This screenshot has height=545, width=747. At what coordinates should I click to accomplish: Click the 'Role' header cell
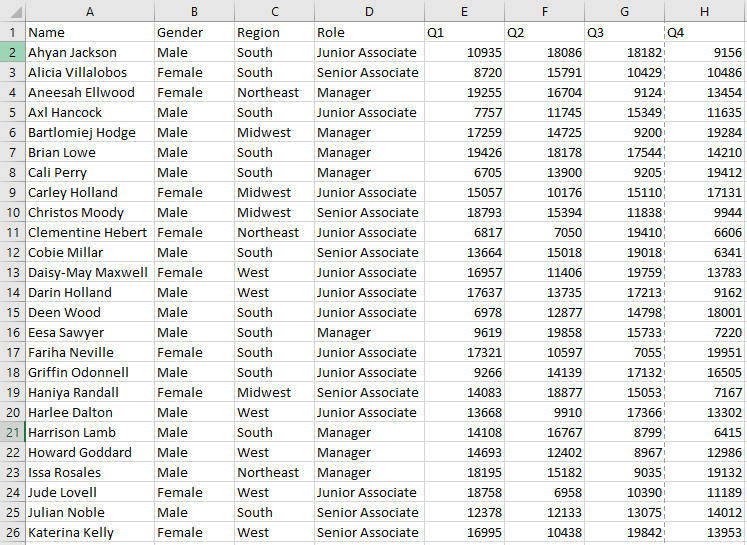coord(369,32)
